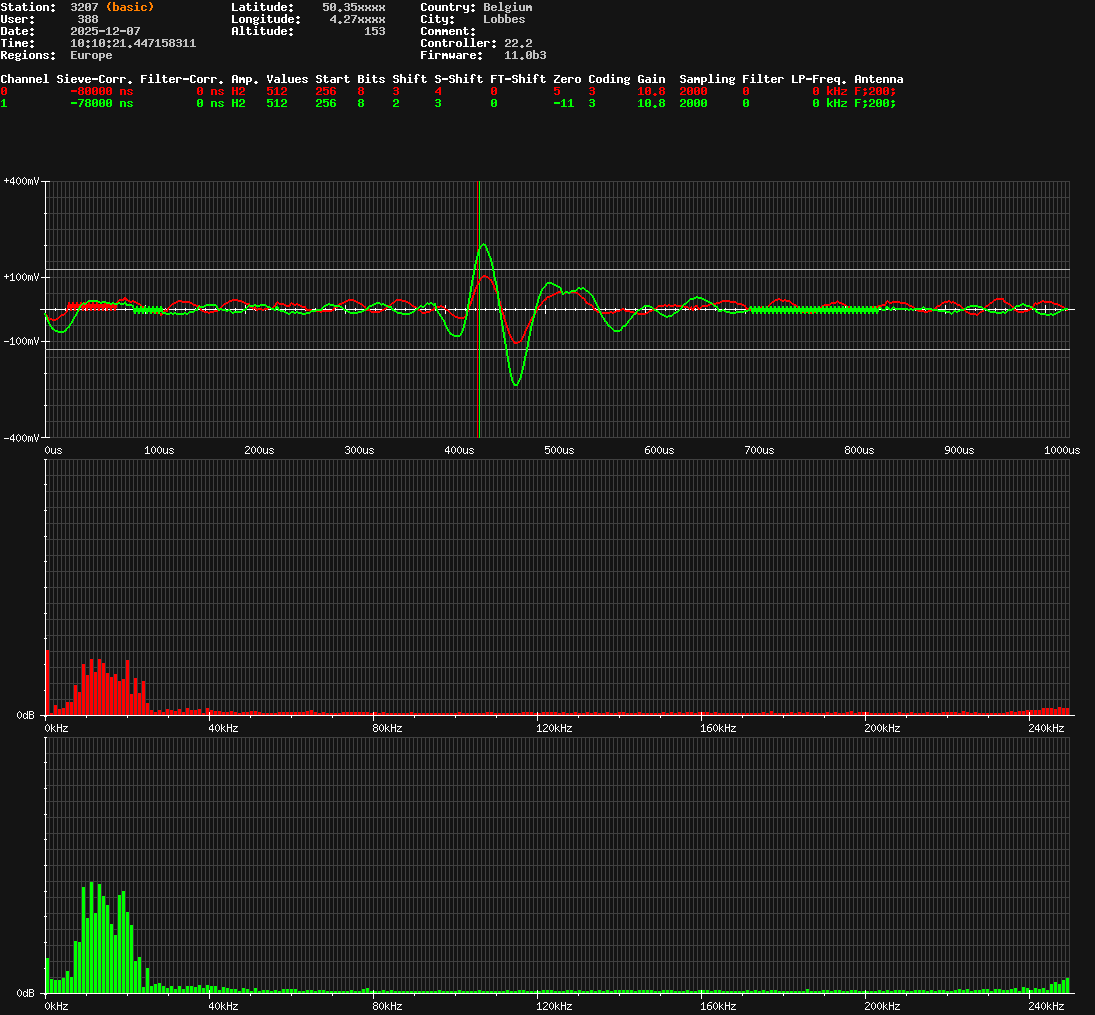Click the +400mV label on the voltage axis
This screenshot has height=1015, width=1095.
[x=21, y=181]
